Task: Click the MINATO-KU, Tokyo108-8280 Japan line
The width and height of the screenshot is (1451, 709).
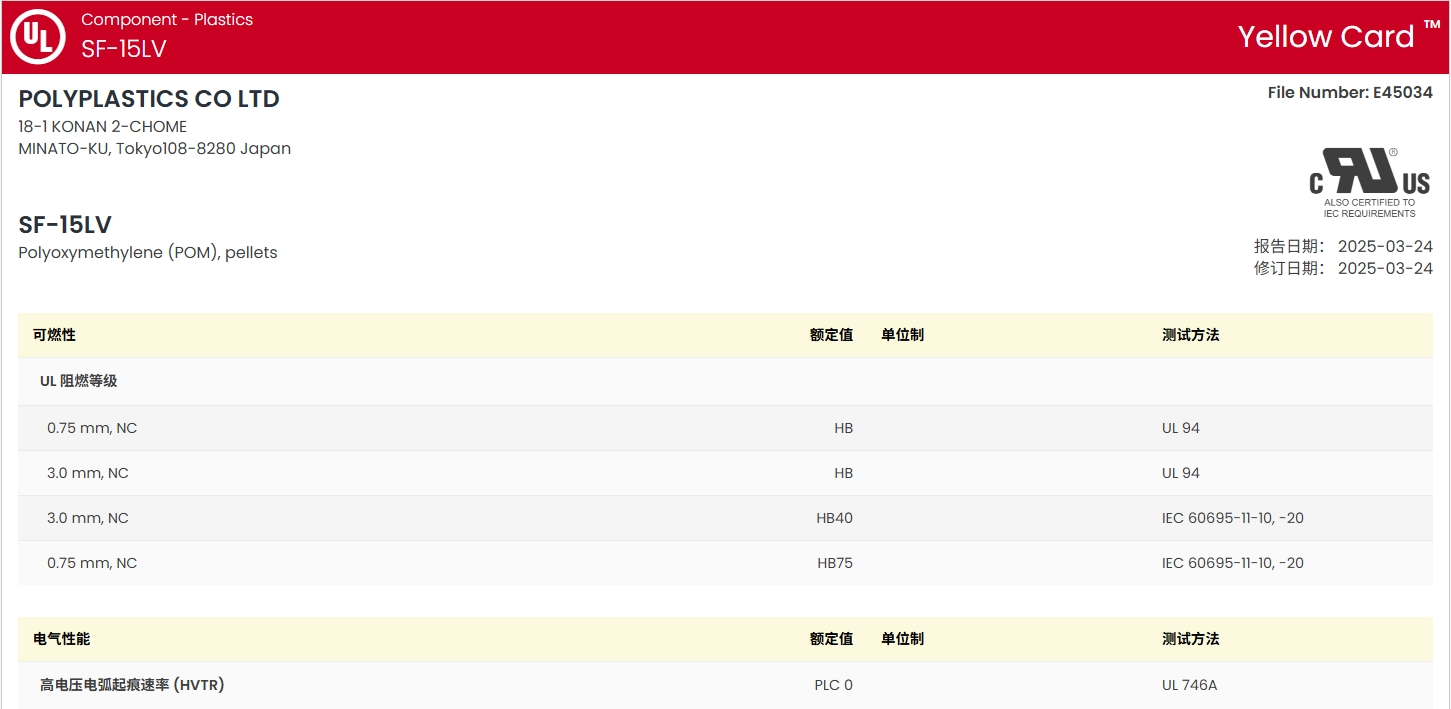Action: 155,149
